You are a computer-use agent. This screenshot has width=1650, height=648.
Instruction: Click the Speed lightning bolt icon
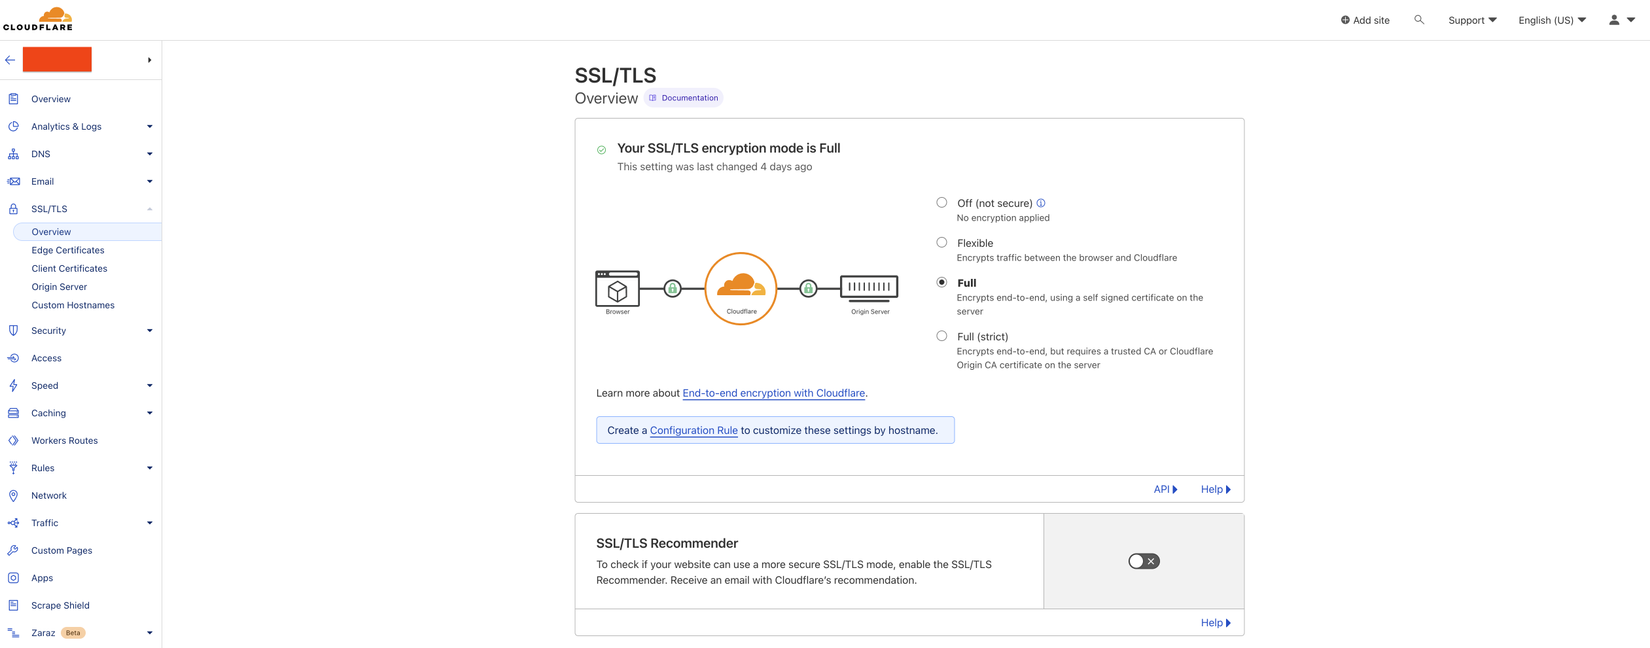coord(13,385)
